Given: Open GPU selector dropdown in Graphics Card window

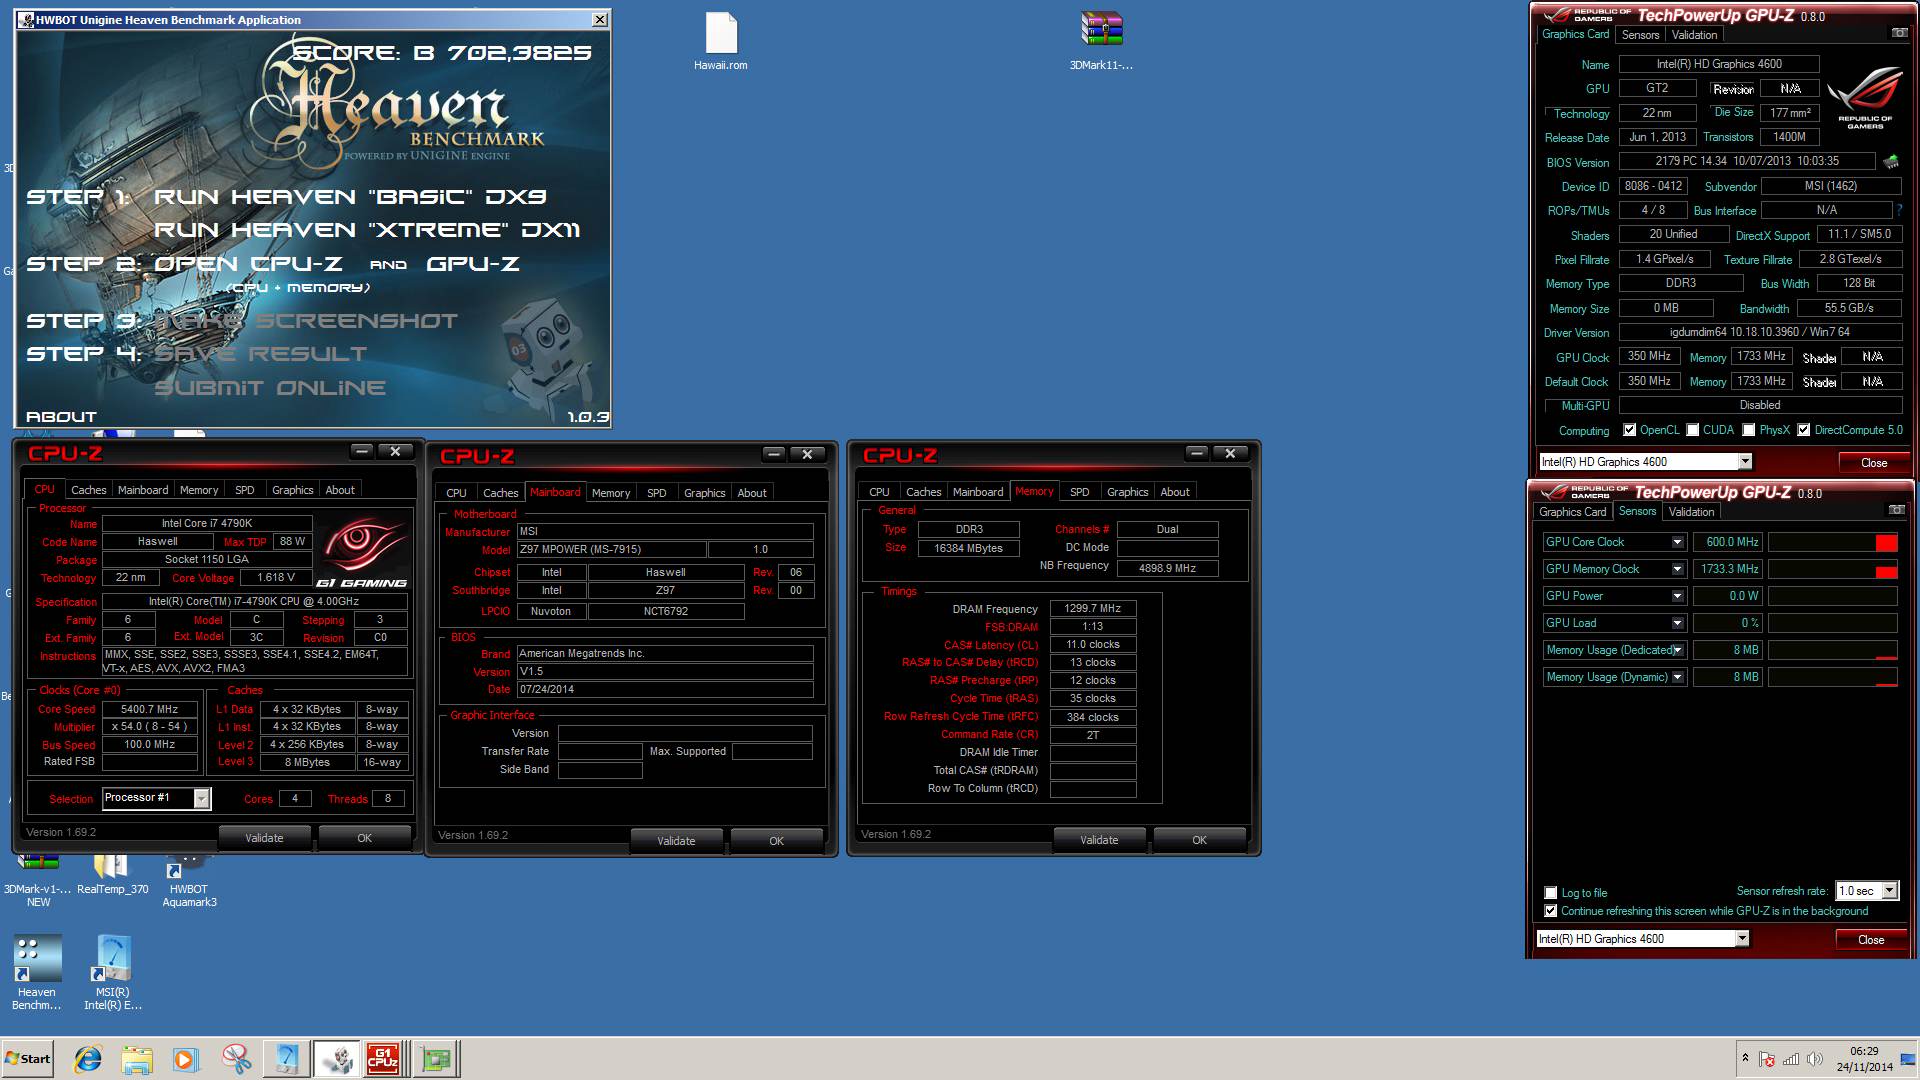Looking at the screenshot, I should pos(1745,462).
